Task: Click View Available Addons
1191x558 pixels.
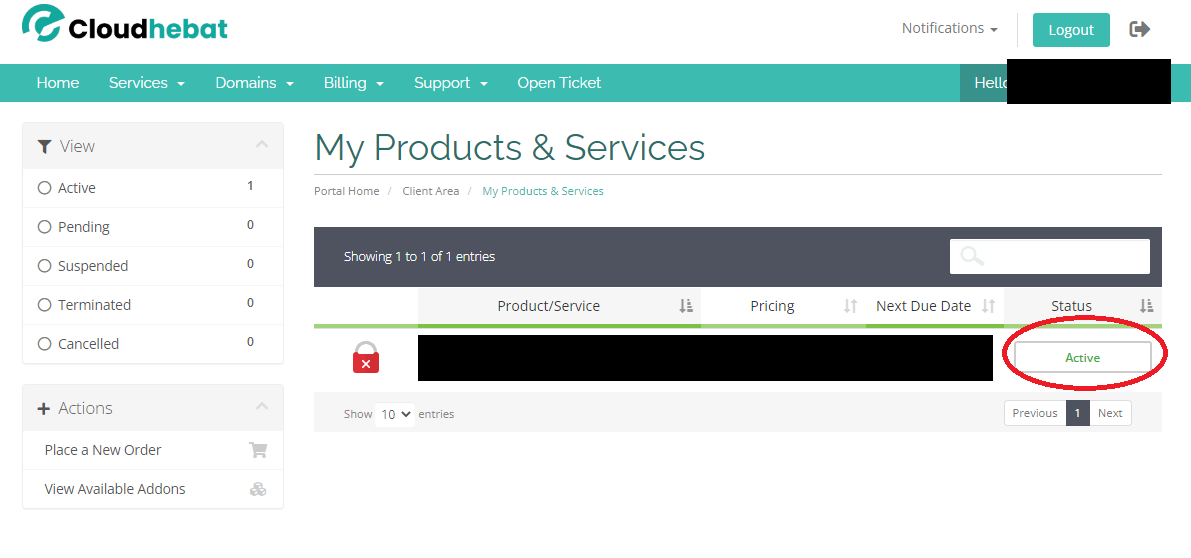Action: click(x=115, y=489)
